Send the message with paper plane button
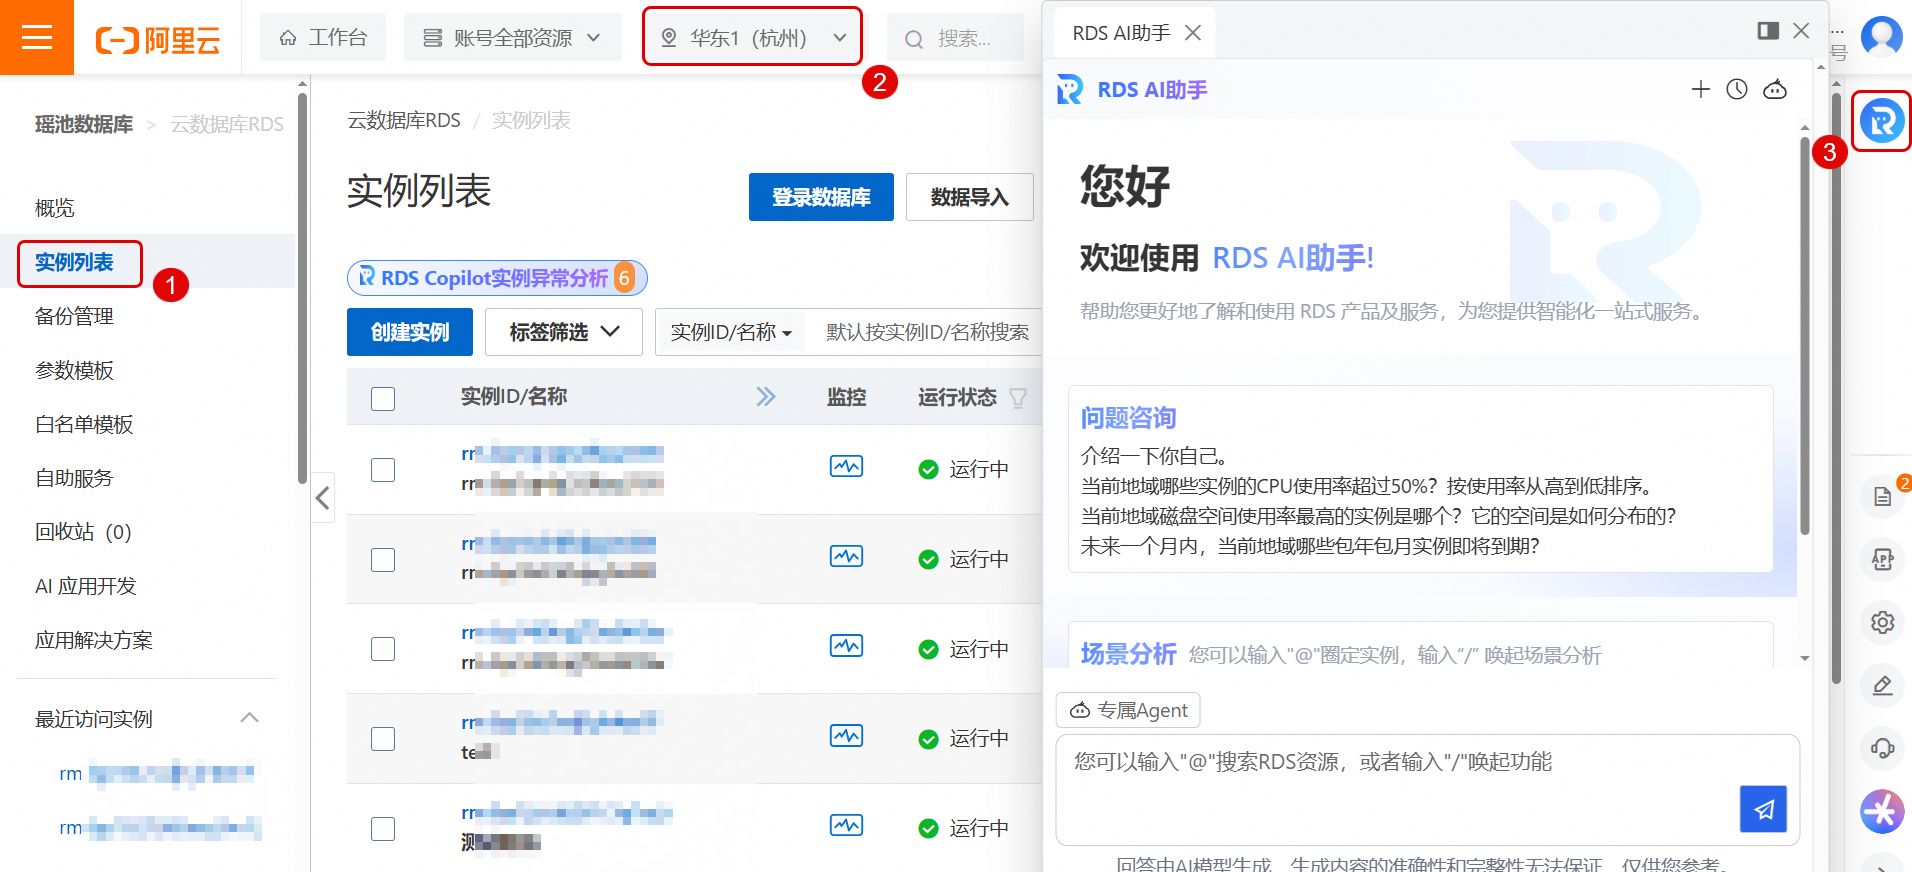 click(1764, 809)
